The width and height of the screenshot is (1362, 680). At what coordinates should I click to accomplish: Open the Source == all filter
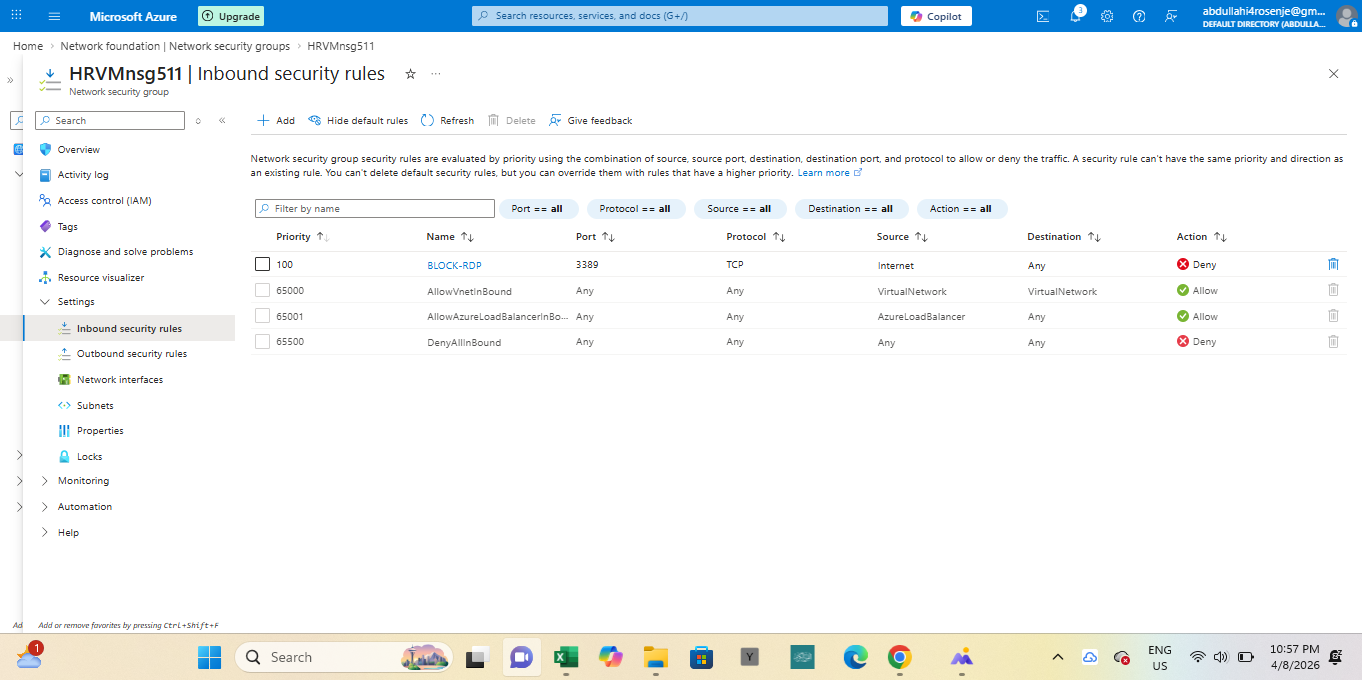pos(739,209)
